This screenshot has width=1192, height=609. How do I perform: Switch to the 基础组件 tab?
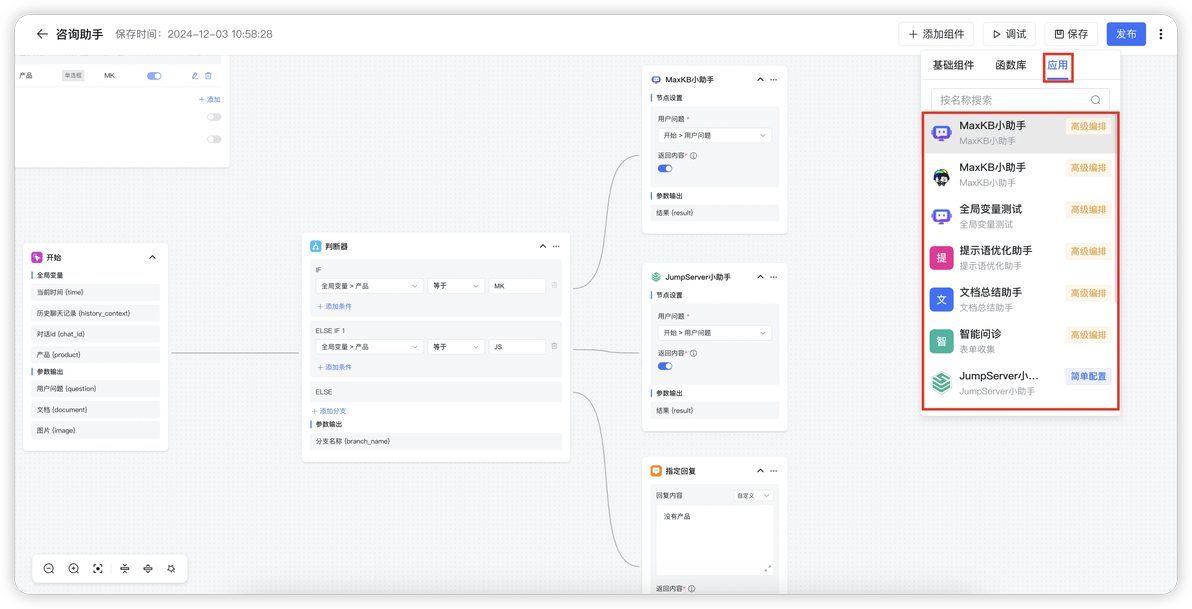point(953,65)
